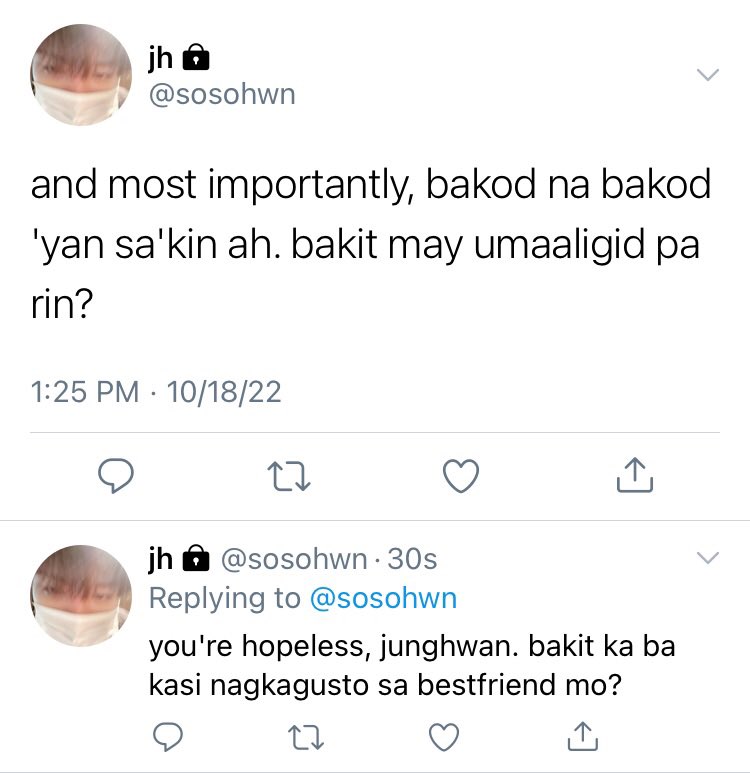Screen dimensions: 750x773
Task: Tap the main tweet text 'and most importantly'
Action: 370,244
